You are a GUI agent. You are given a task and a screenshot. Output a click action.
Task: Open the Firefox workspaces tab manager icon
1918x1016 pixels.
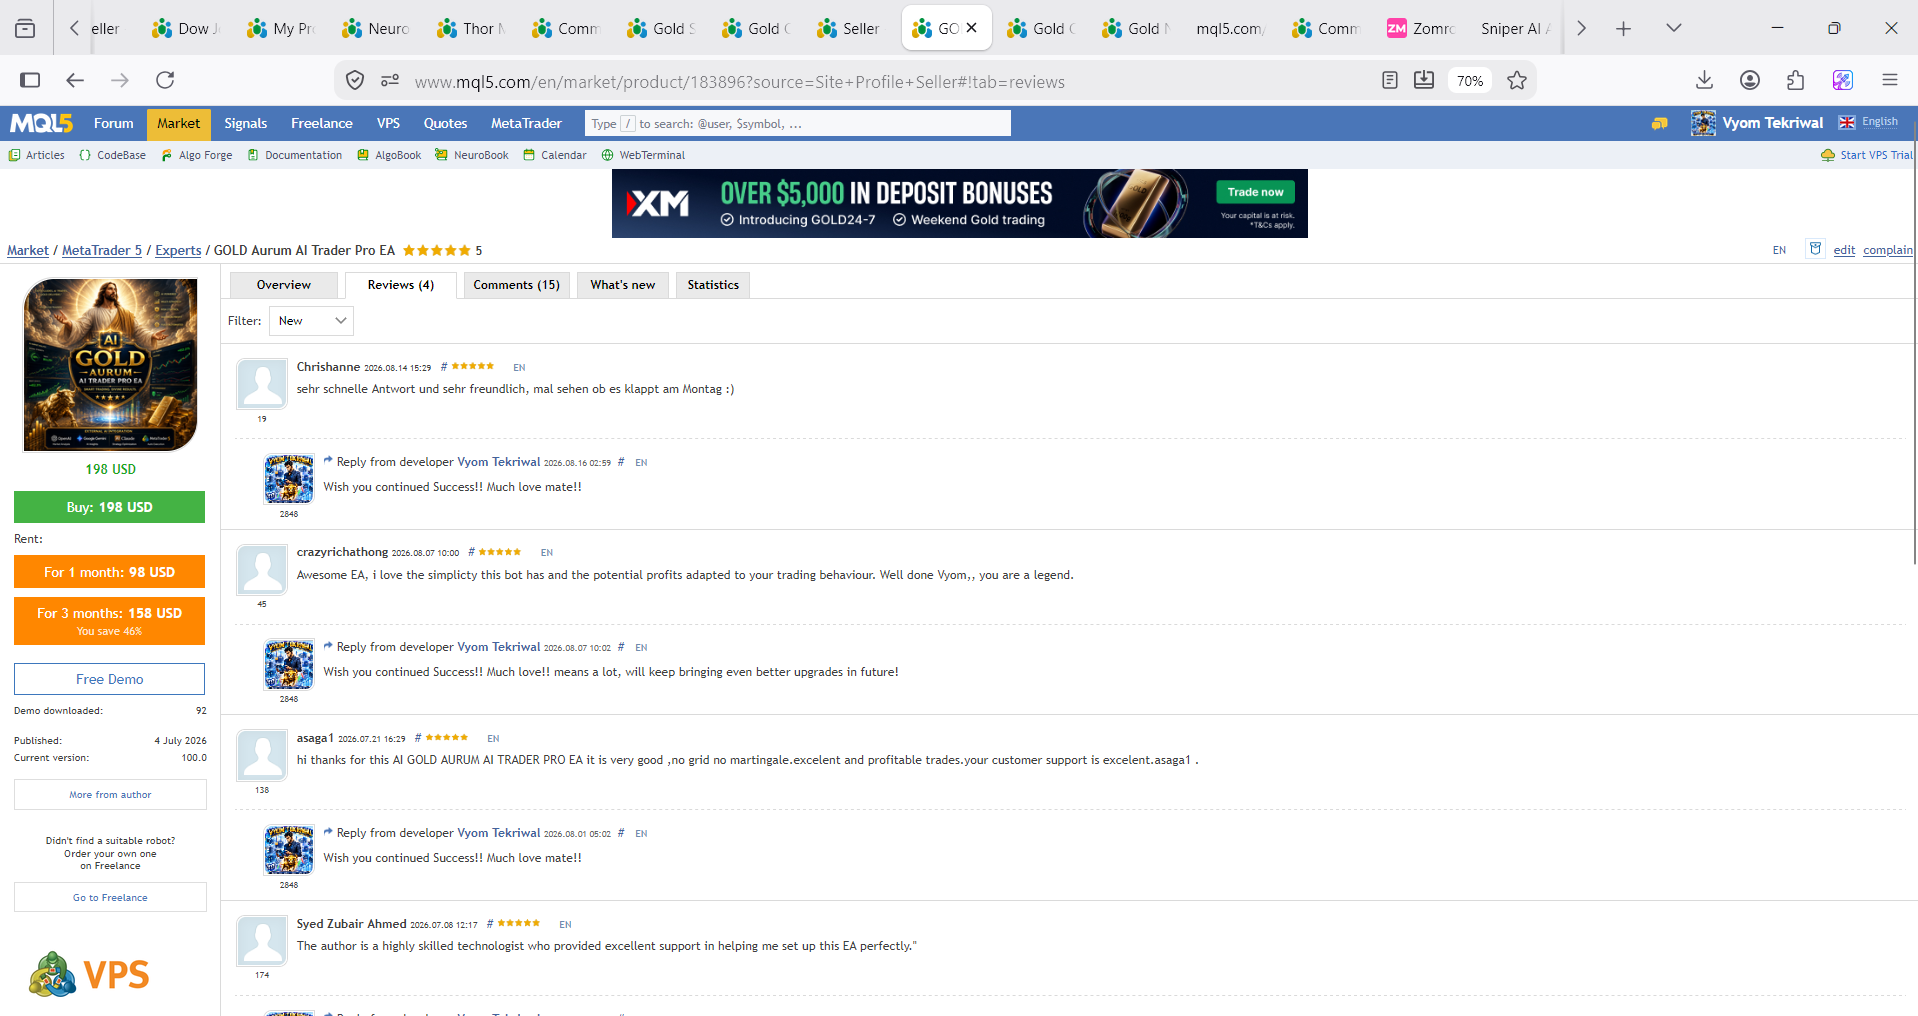pyautogui.click(x=25, y=28)
